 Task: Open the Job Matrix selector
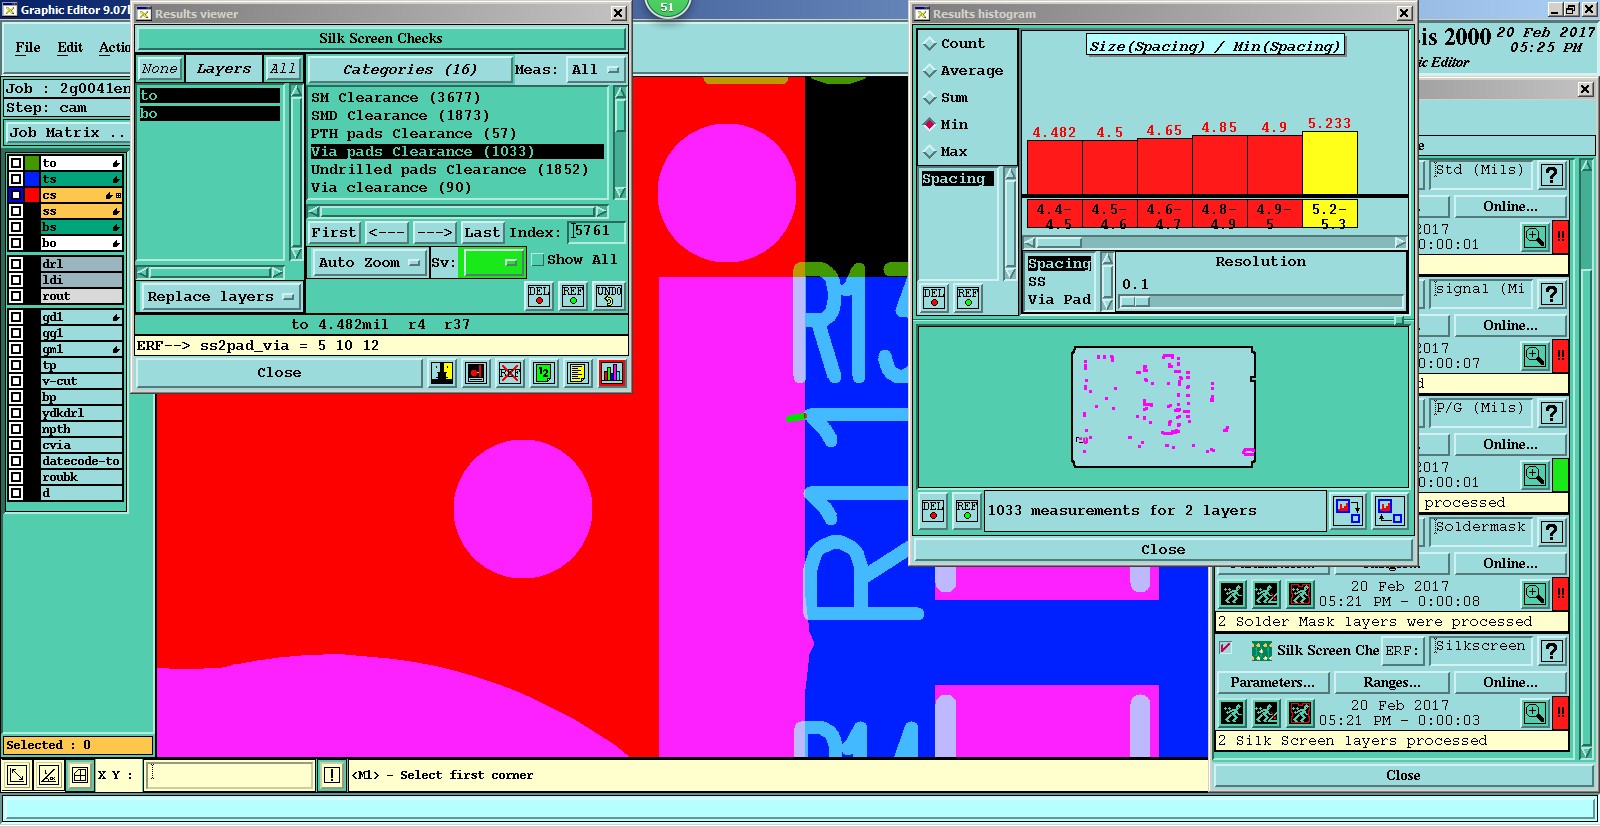[67, 133]
